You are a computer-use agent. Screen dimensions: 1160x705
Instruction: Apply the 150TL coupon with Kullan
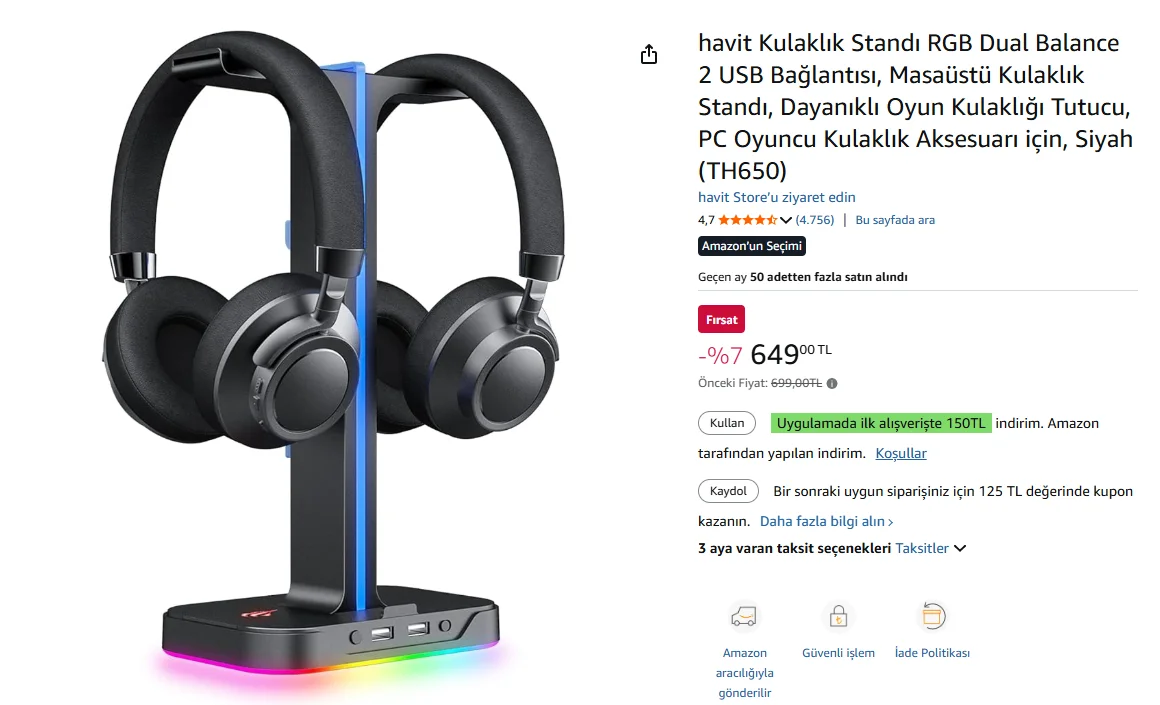[x=726, y=423]
